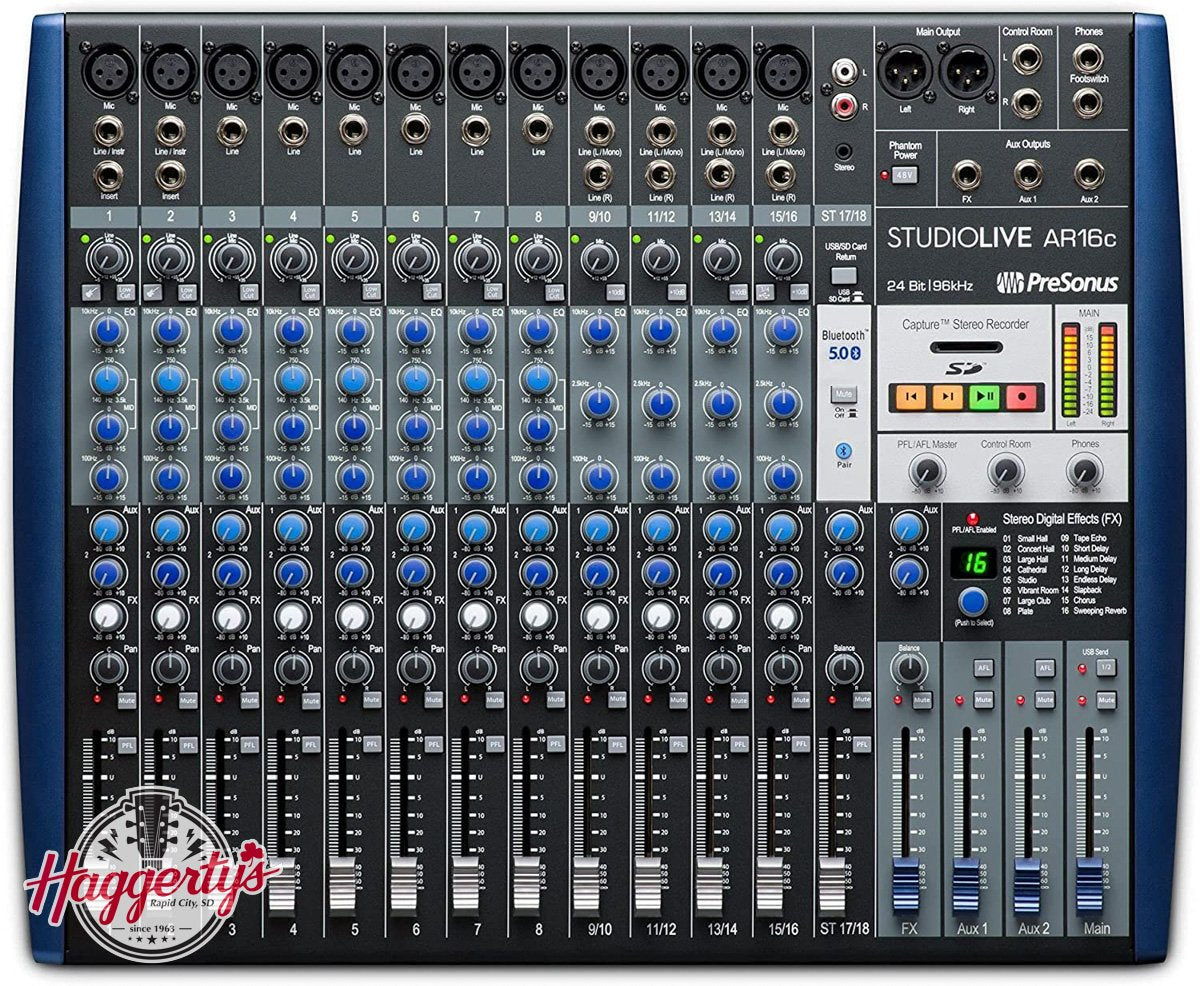Click the Phones level knob
Image resolution: width=1200 pixels, height=986 pixels.
tap(1083, 470)
